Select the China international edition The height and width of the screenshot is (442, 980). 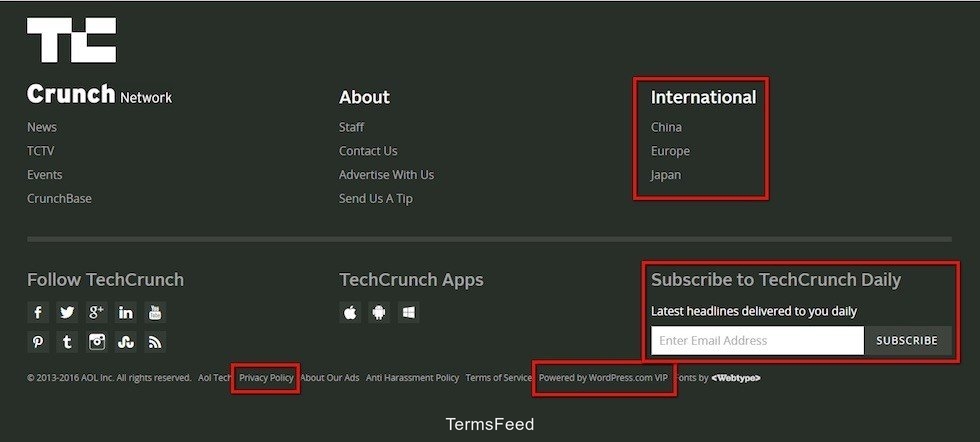pyautogui.click(x=666, y=127)
